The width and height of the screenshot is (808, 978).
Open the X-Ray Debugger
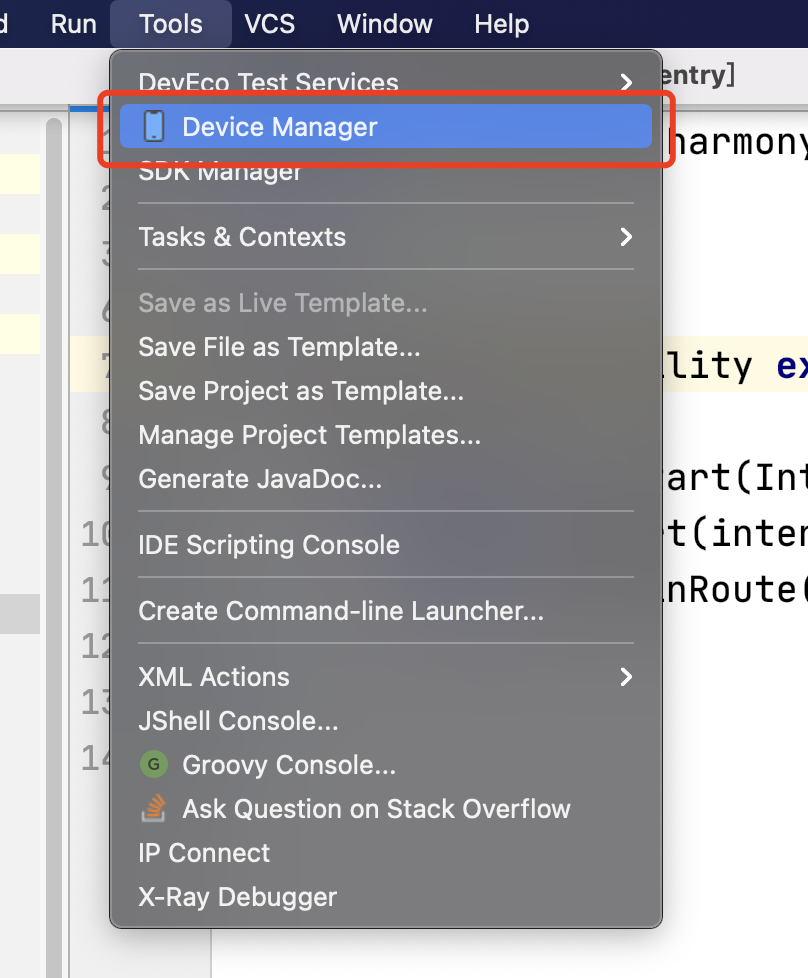[236, 897]
